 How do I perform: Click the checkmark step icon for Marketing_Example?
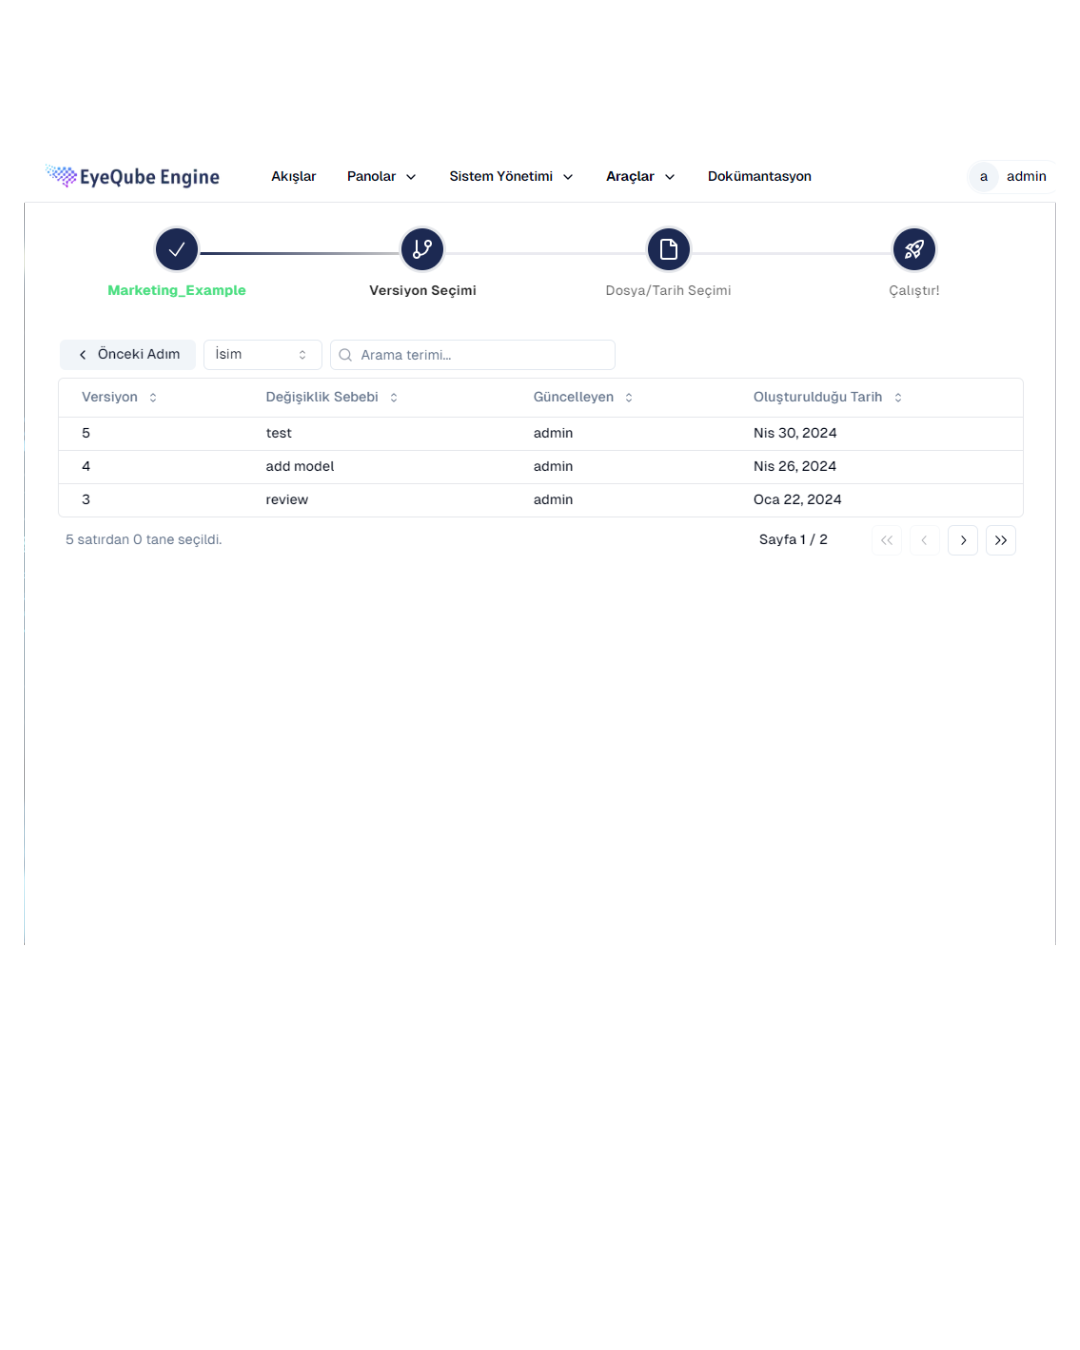pyautogui.click(x=176, y=249)
